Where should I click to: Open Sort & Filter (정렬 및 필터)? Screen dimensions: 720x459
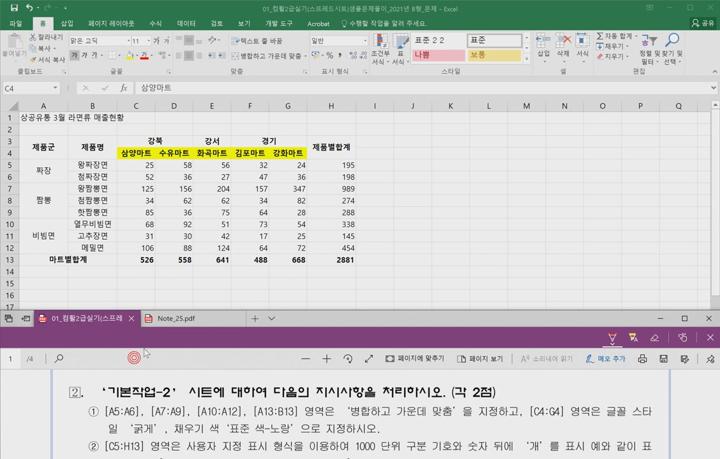(649, 49)
